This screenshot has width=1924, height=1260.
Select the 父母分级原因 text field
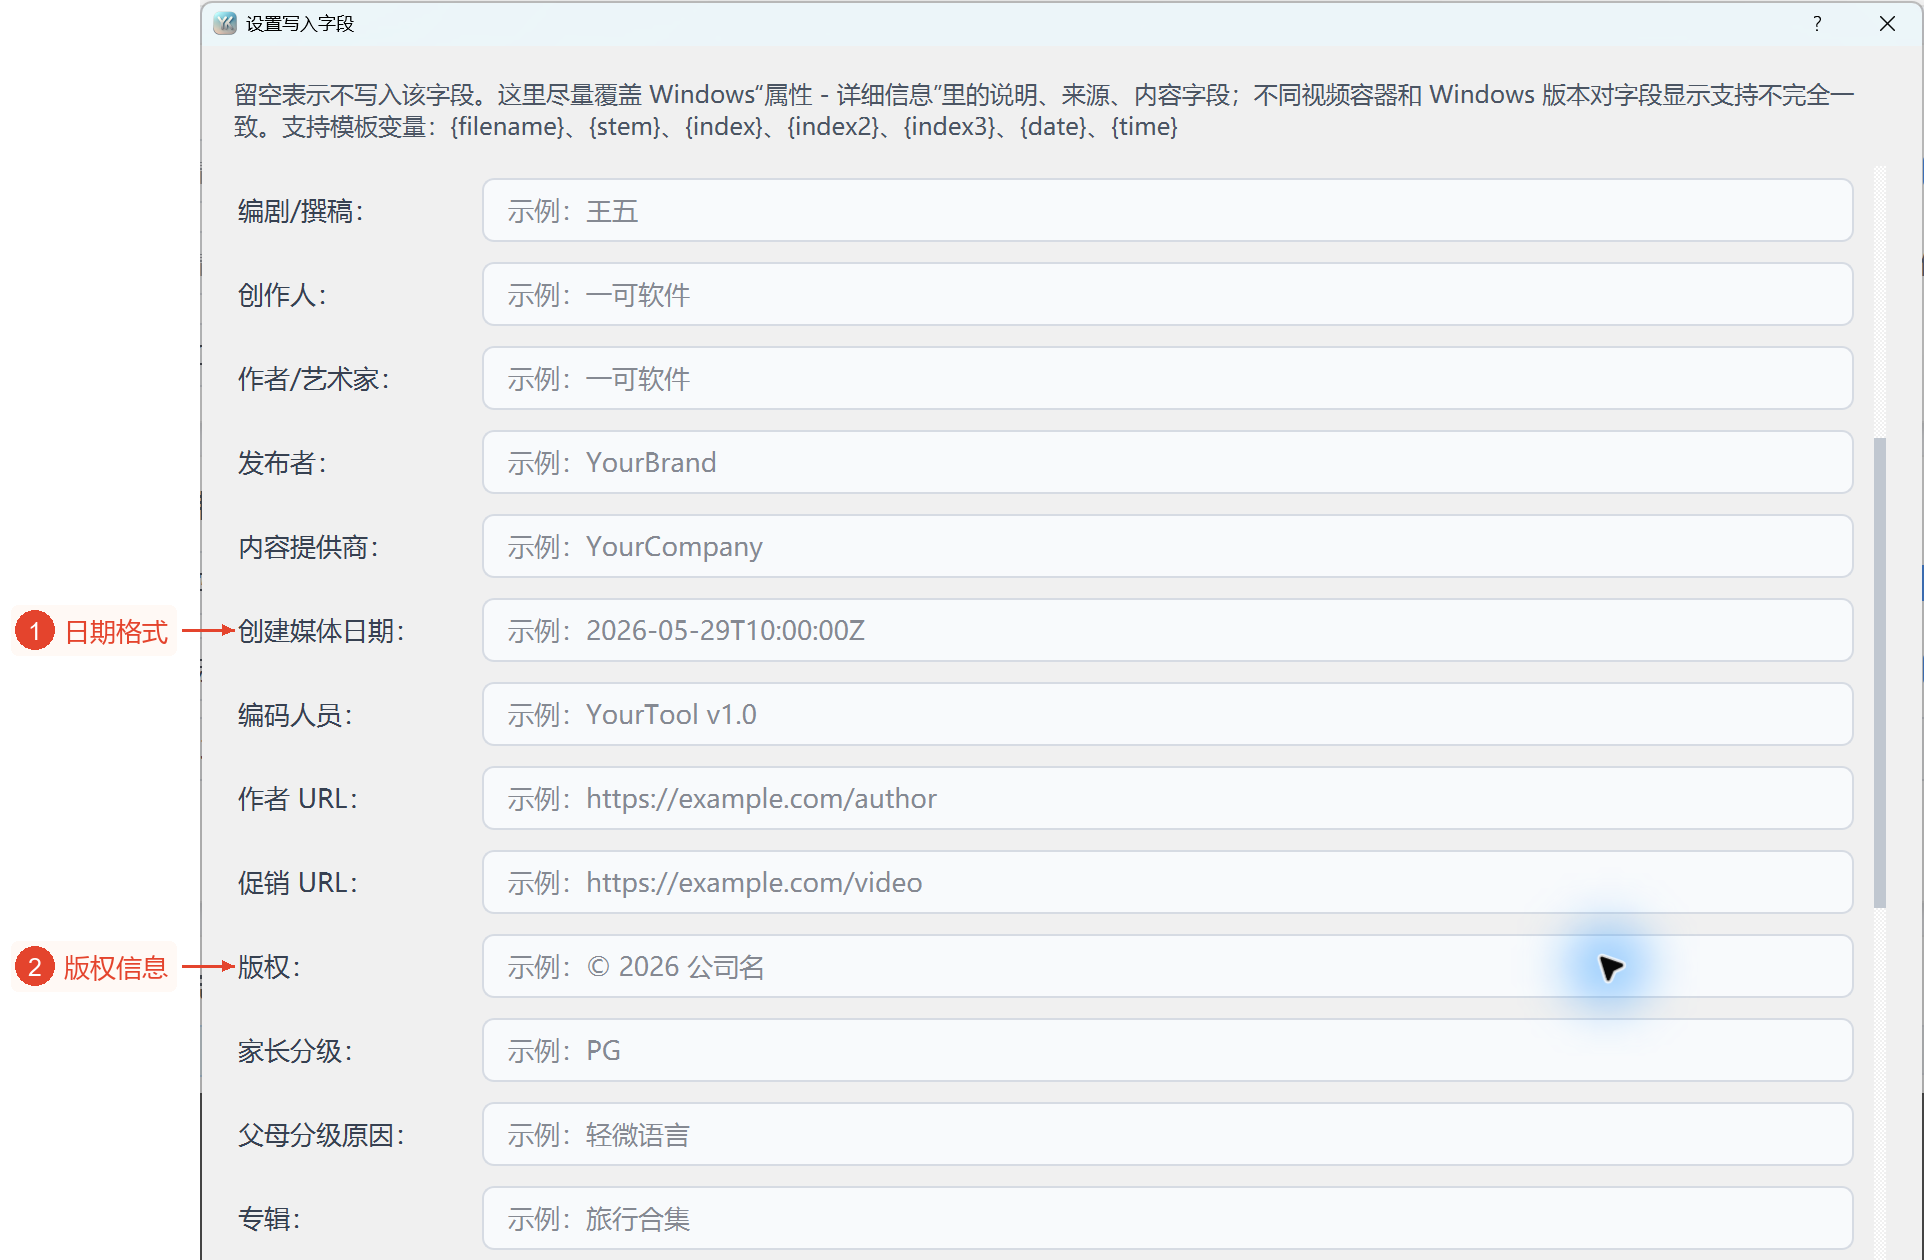coord(1167,1134)
